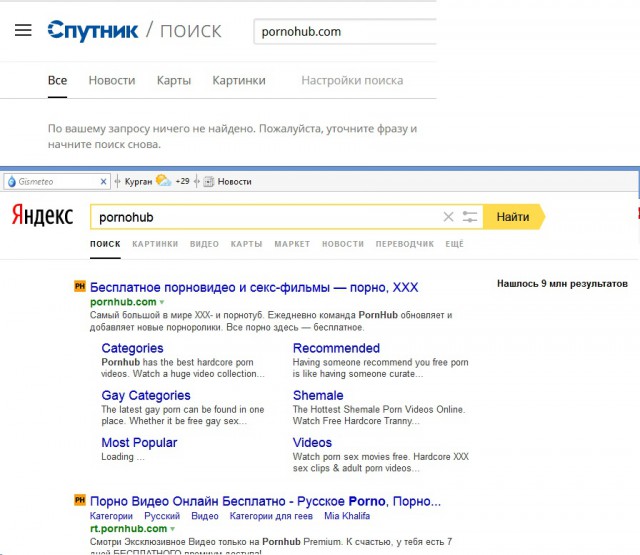640x555 pixels.
Task: Open the Sputnik Карты tab
Action: tap(174, 80)
